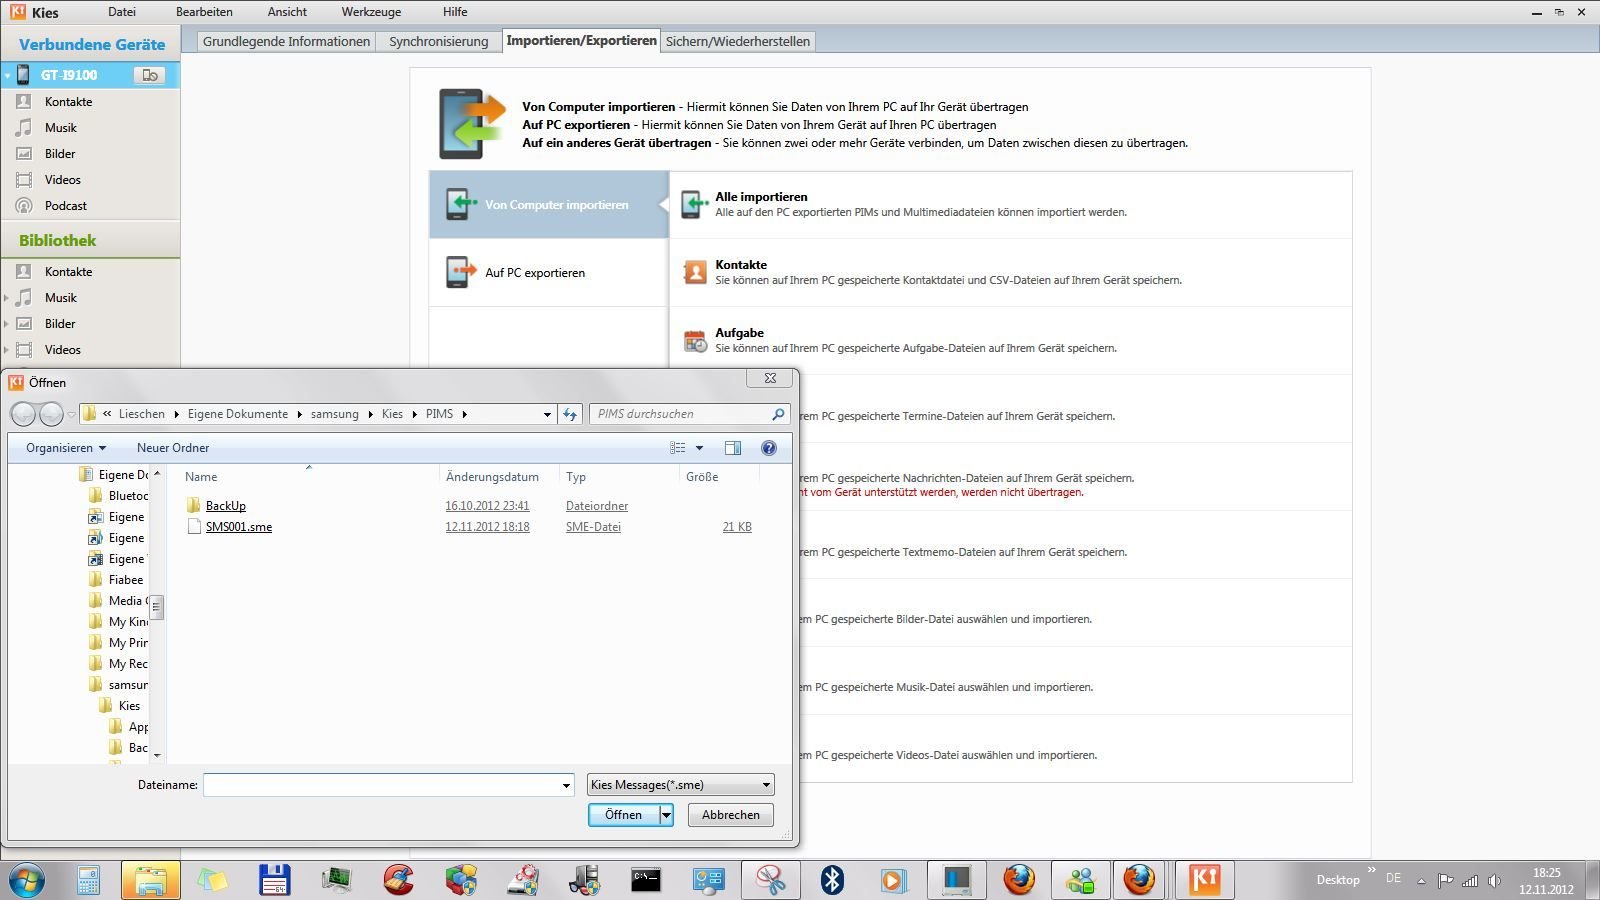Click the transfer button beside GT-I9100

click(150, 75)
